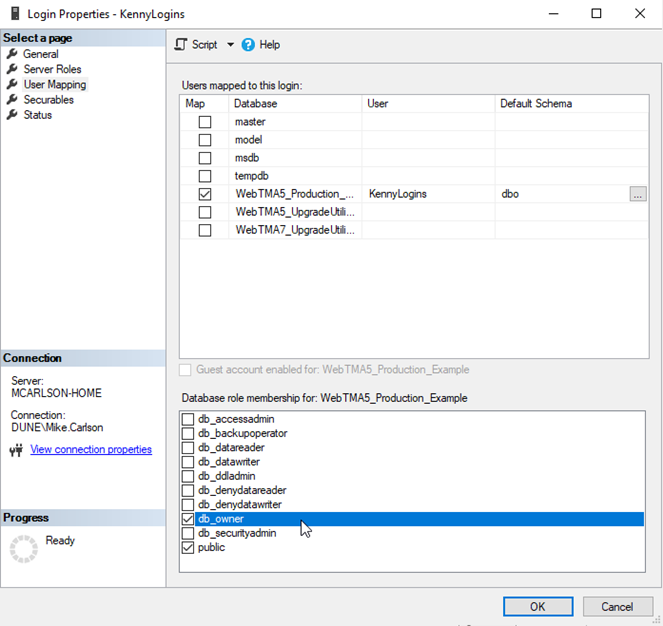Uncheck the db_owner role
Image resolution: width=663 pixels, height=626 pixels.
188,519
